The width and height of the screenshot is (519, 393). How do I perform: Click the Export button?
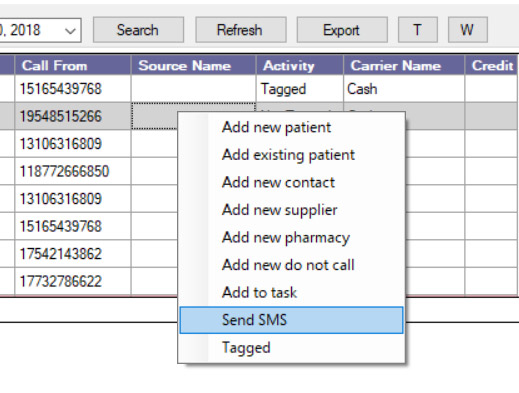coord(342,30)
